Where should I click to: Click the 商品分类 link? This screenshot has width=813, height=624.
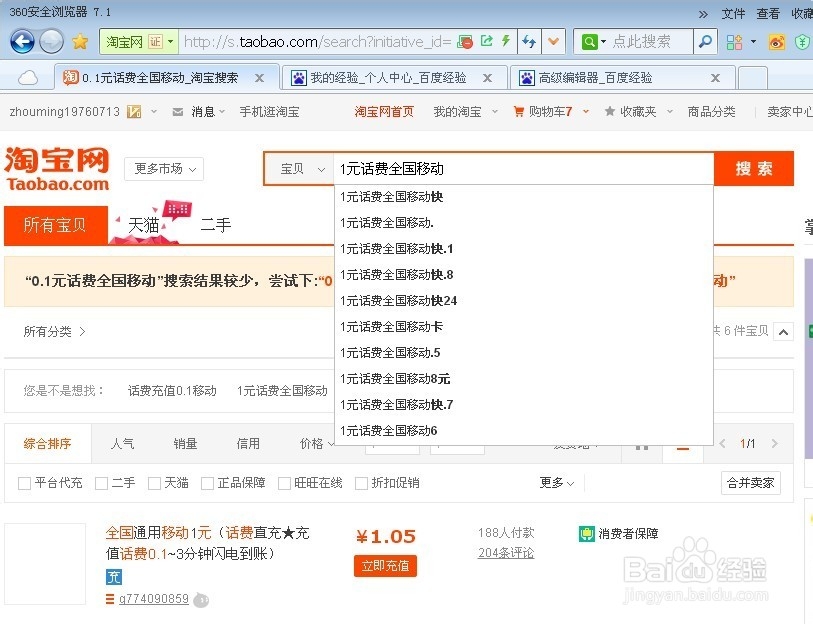click(711, 112)
